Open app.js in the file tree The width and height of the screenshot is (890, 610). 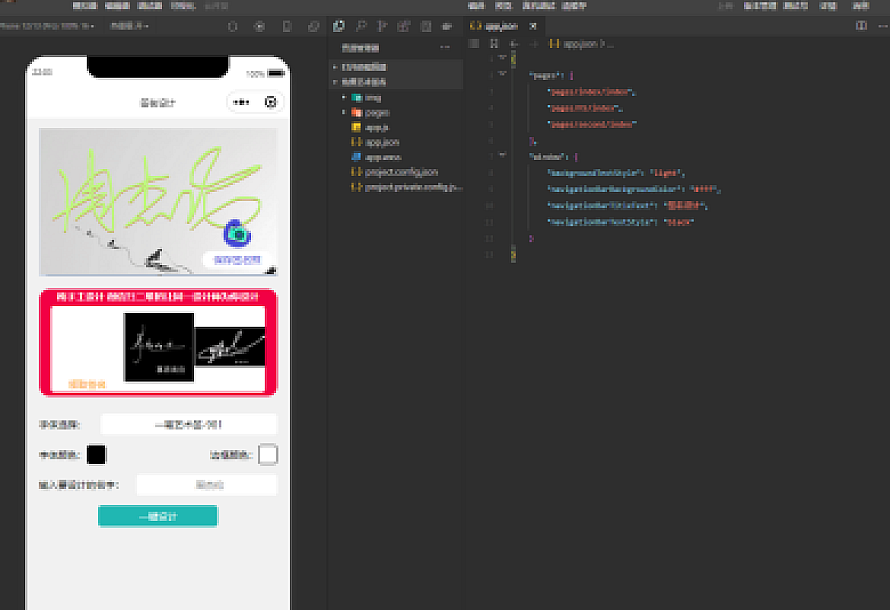pyautogui.click(x=375, y=128)
